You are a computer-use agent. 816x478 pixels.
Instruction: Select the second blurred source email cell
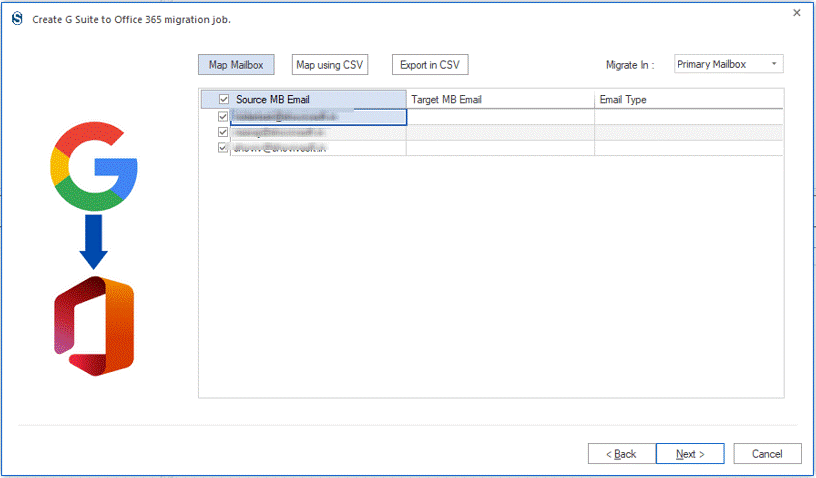tap(318, 133)
